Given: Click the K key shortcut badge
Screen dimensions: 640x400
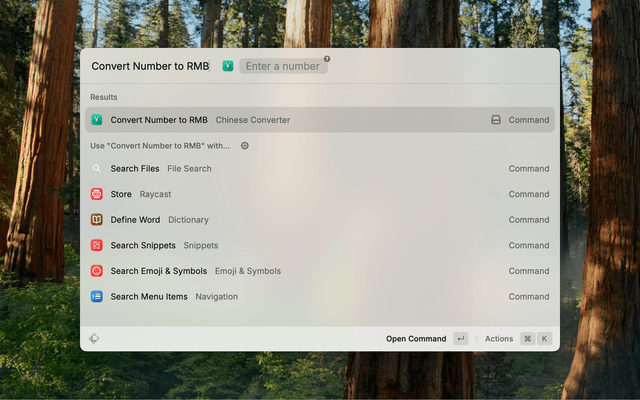Looking at the screenshot, I should [x=544, y=338].
